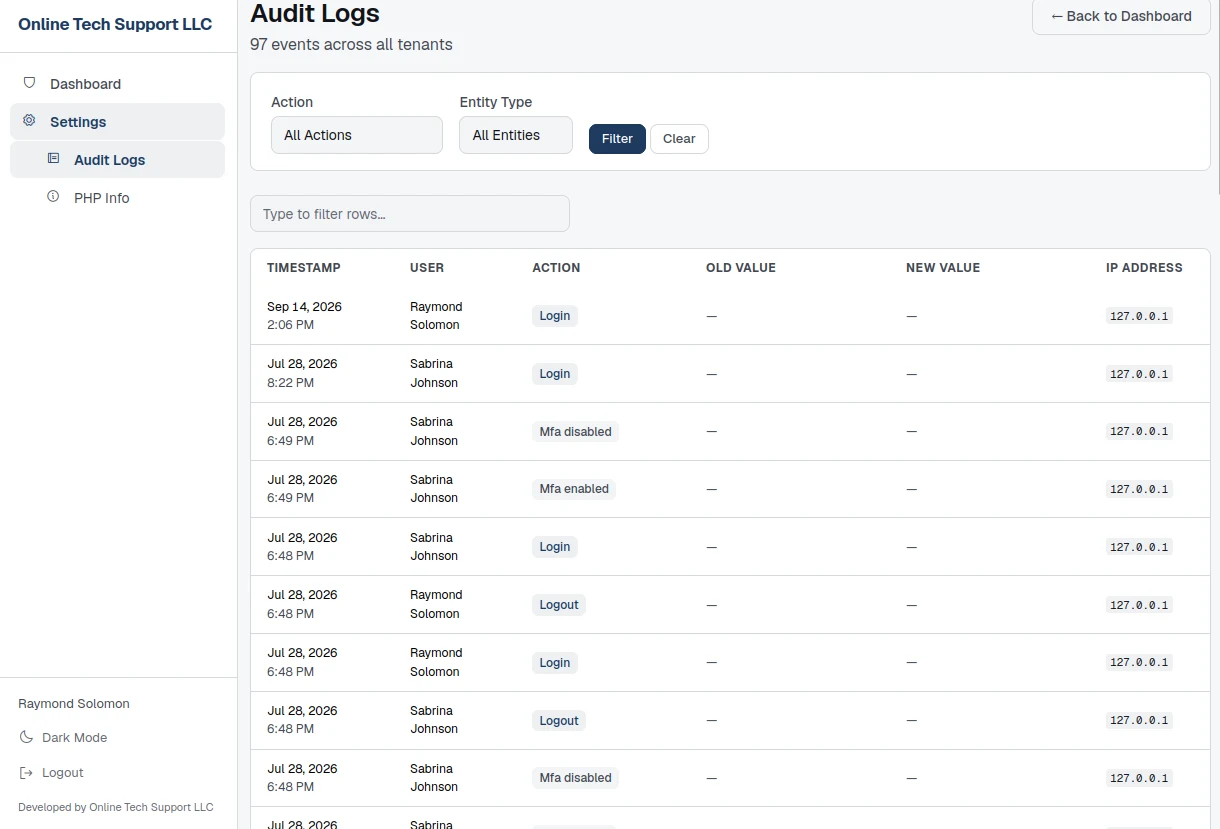
Task: Select the Jul 28, 2026 8:22 PM timestamp
Action: pos(302,373)
